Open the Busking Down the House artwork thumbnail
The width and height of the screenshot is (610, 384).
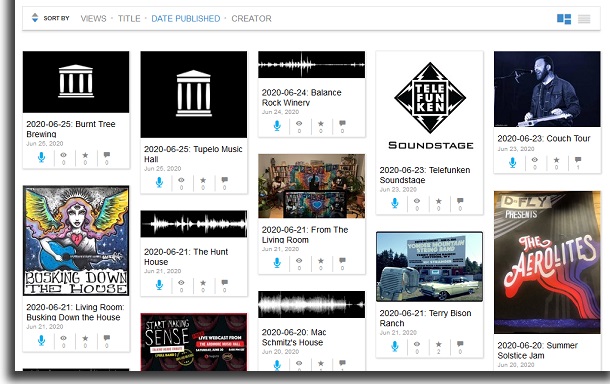point(76,240)
